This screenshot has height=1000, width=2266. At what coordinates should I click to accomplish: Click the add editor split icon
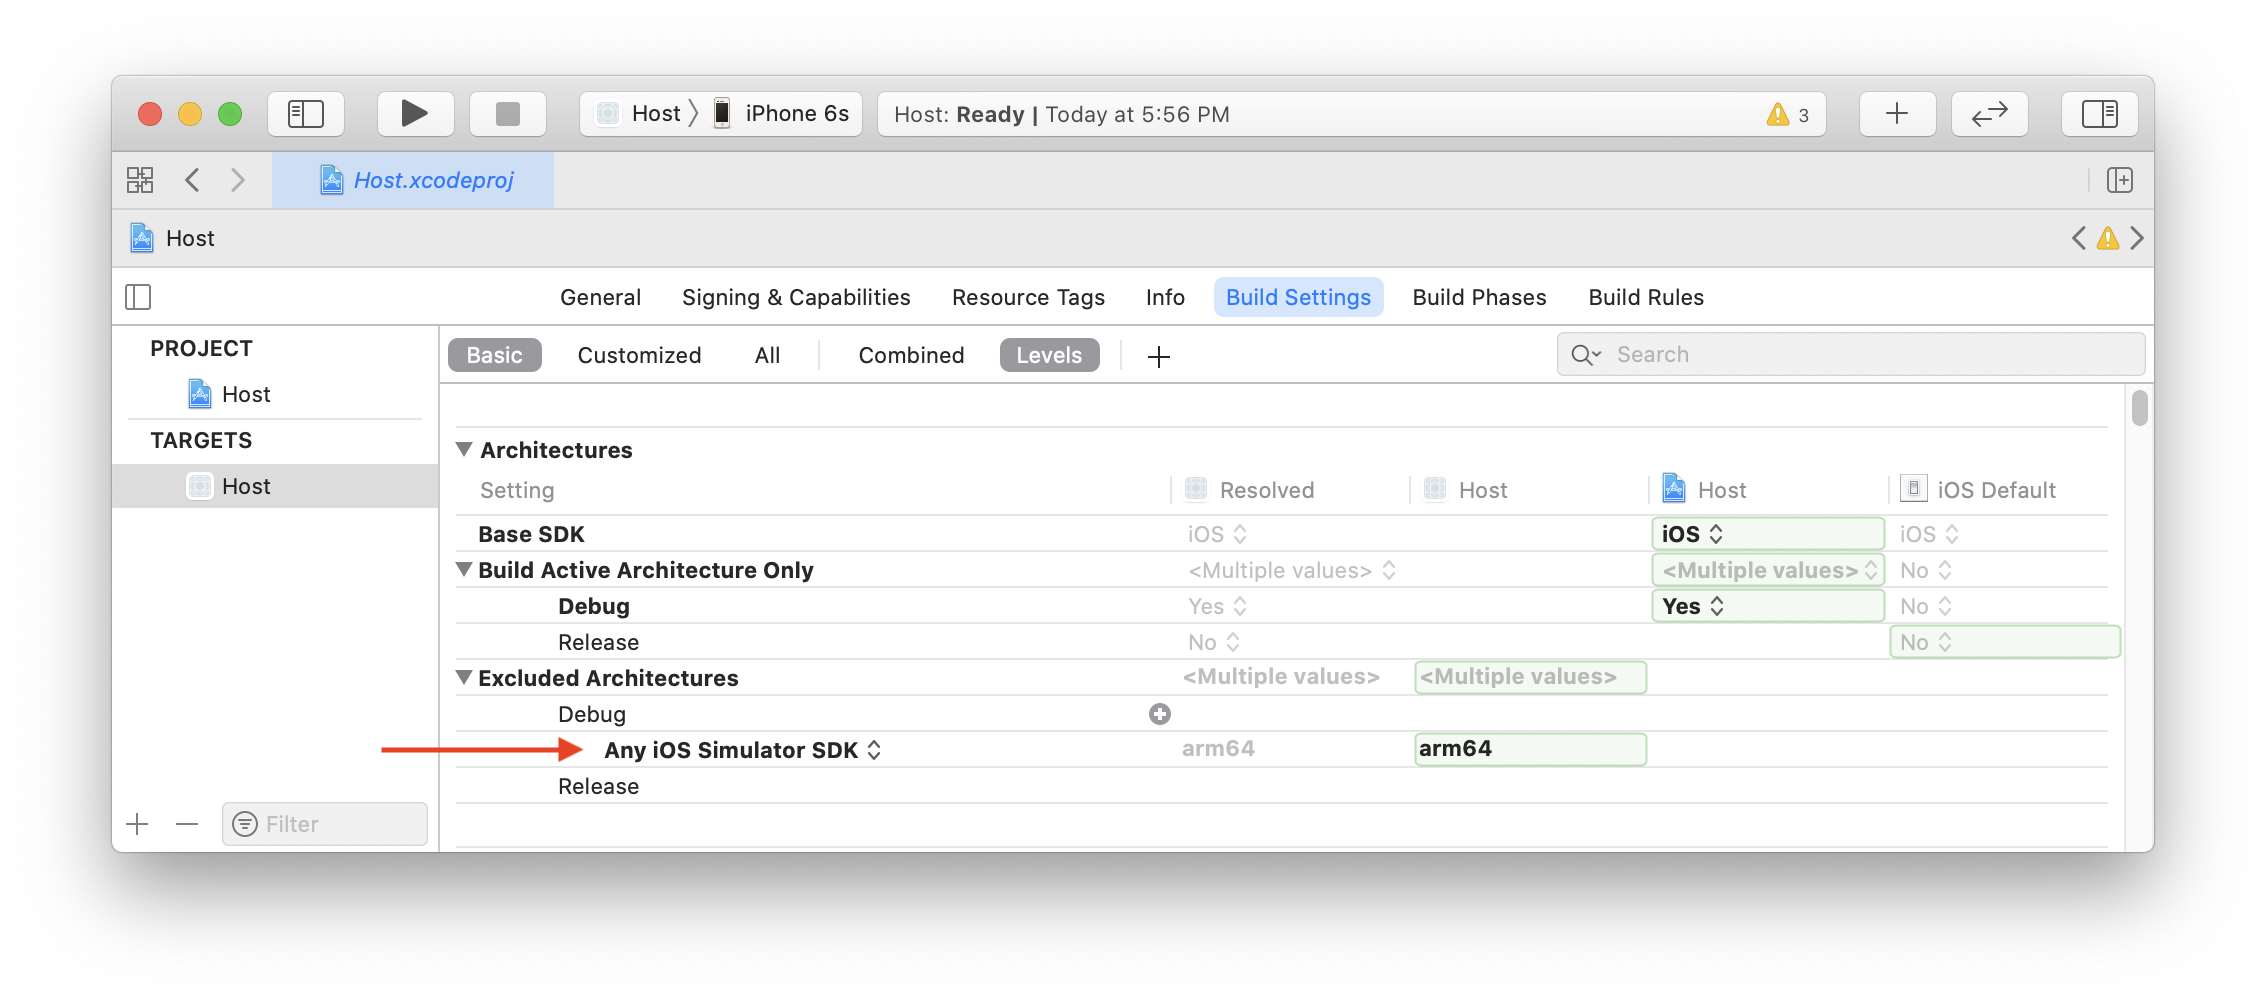(x=2119, y=180)
